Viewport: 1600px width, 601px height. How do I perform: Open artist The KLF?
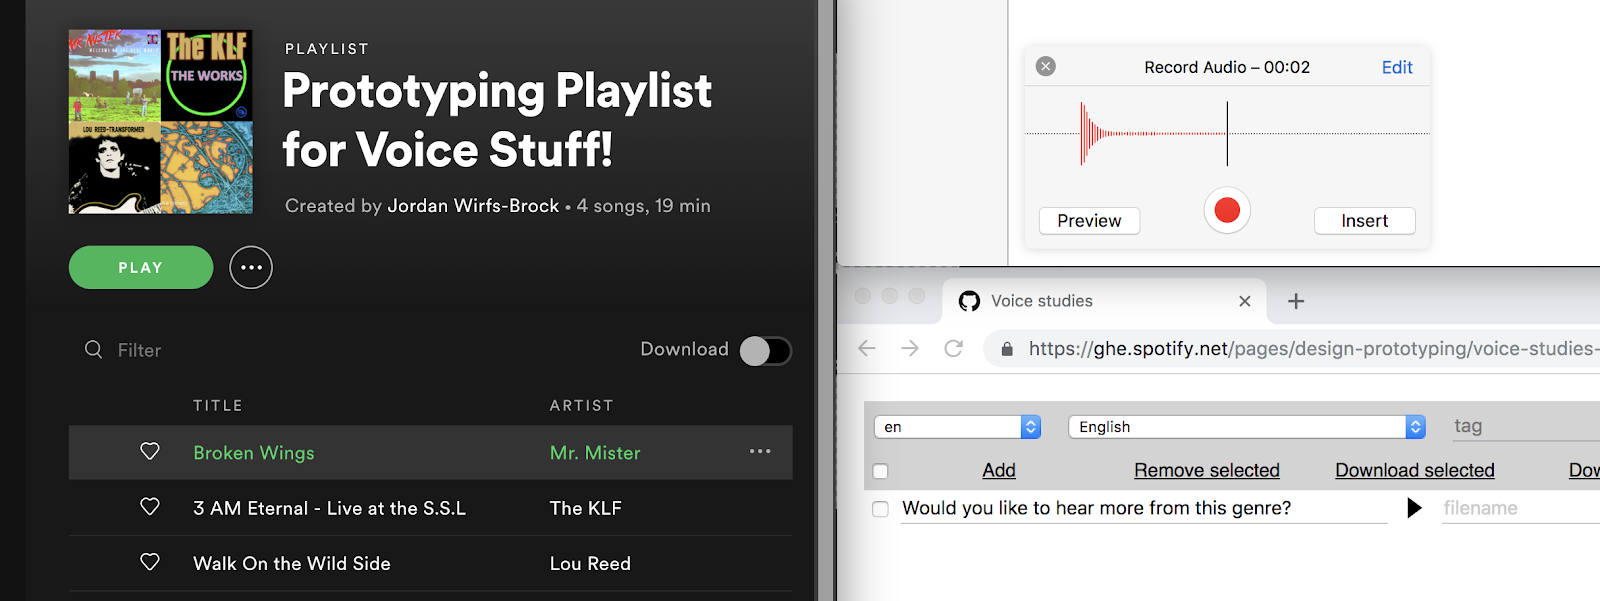click(x=586, y=508)
